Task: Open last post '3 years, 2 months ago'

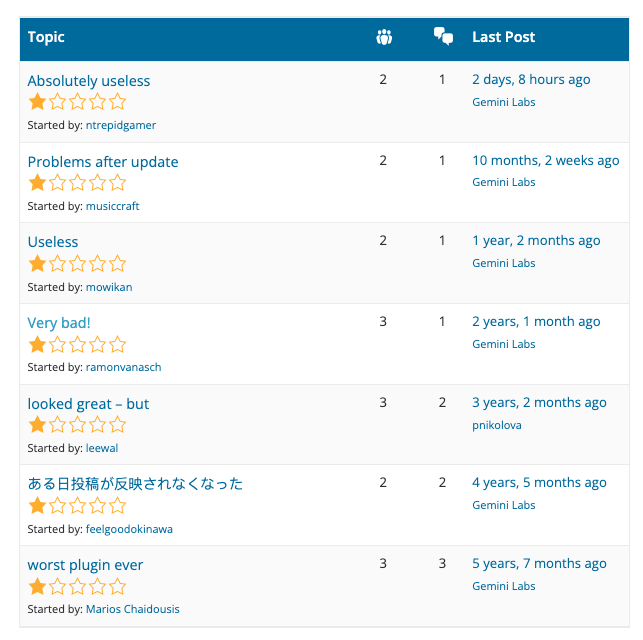Action: click(539, 403)
